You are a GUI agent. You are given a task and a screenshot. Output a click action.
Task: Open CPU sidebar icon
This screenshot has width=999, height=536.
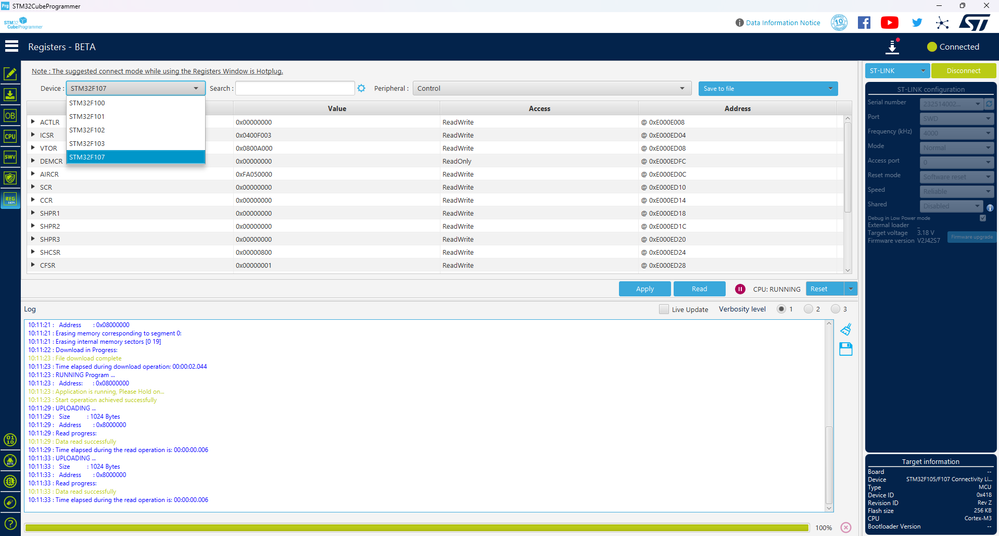tap(10, 136)
